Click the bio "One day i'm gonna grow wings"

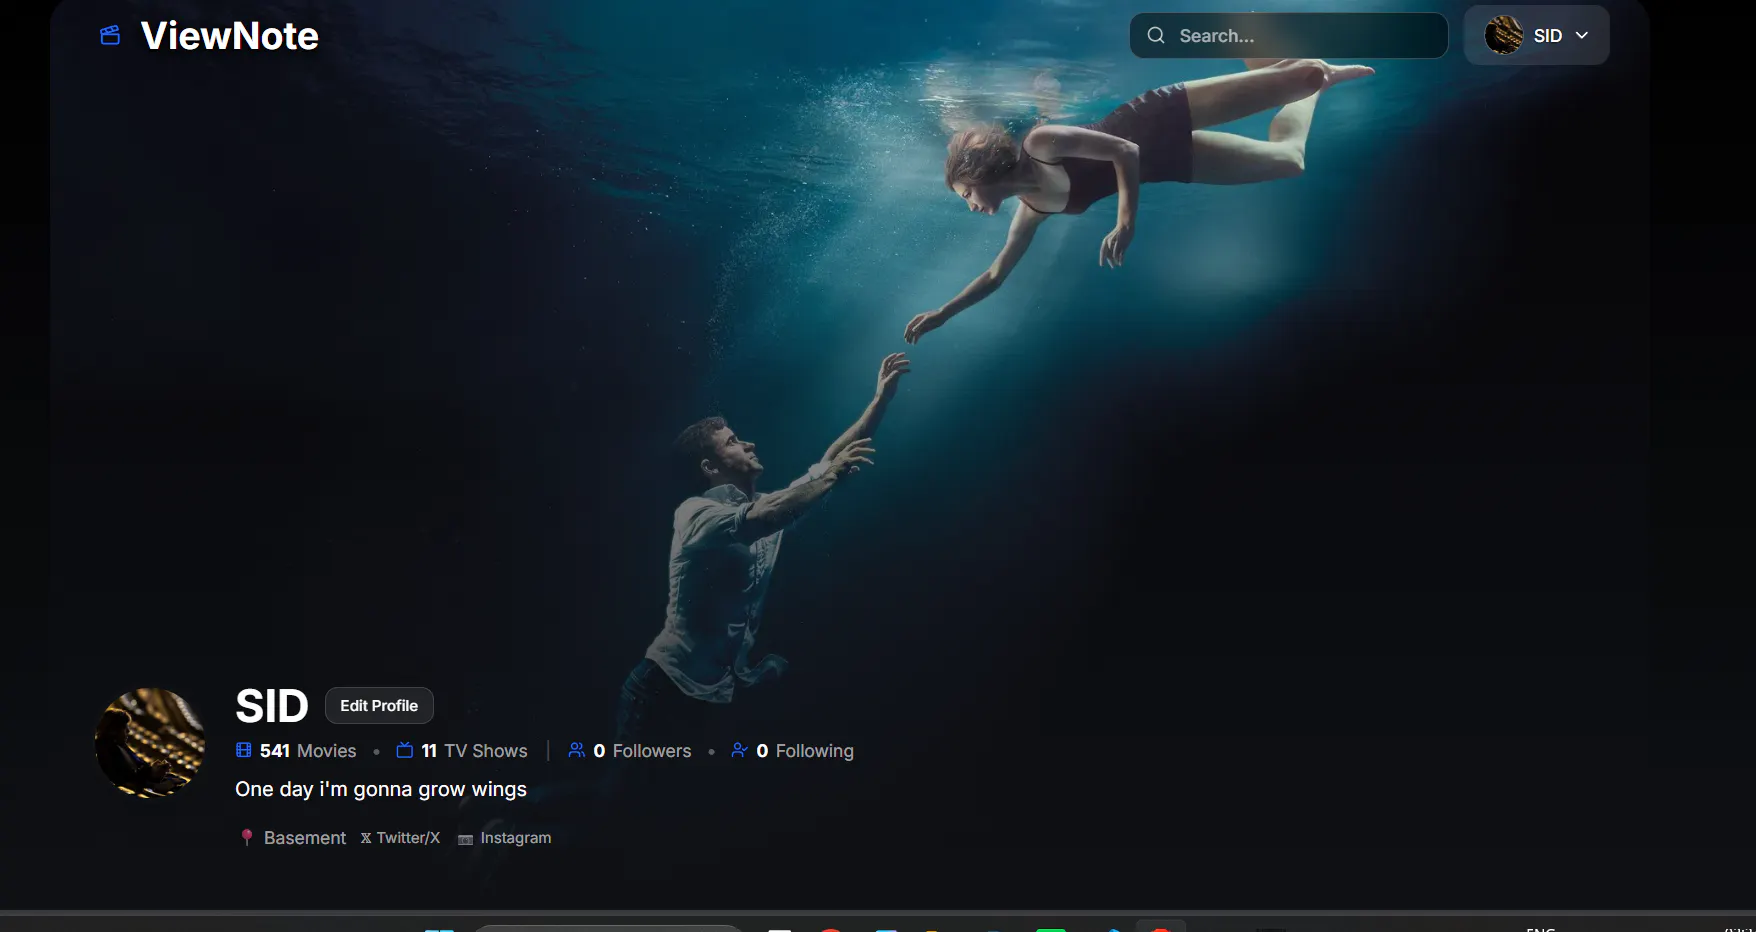pyautogui.click(x=381, y=789)
